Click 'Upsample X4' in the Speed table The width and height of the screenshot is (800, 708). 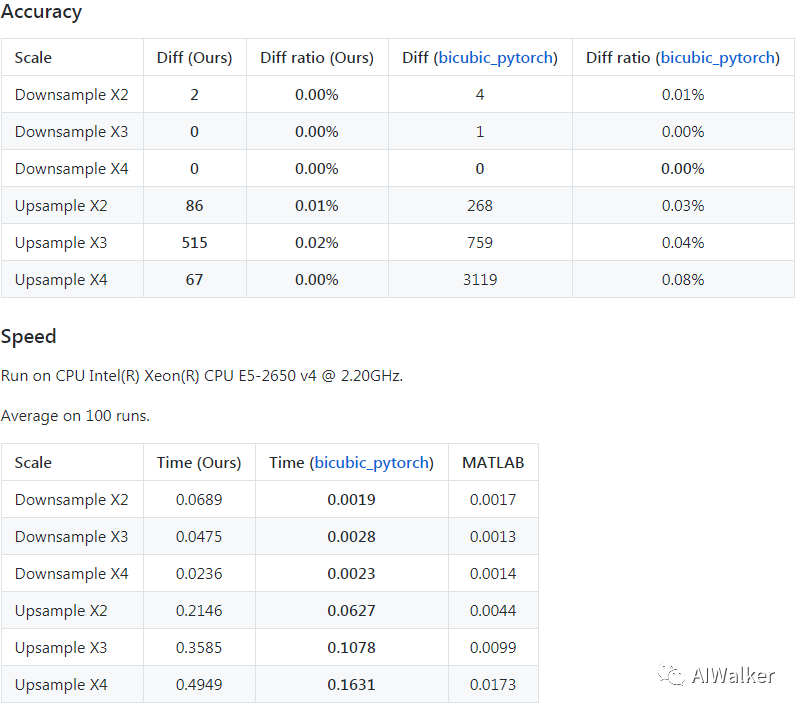[x=61, y=685]
